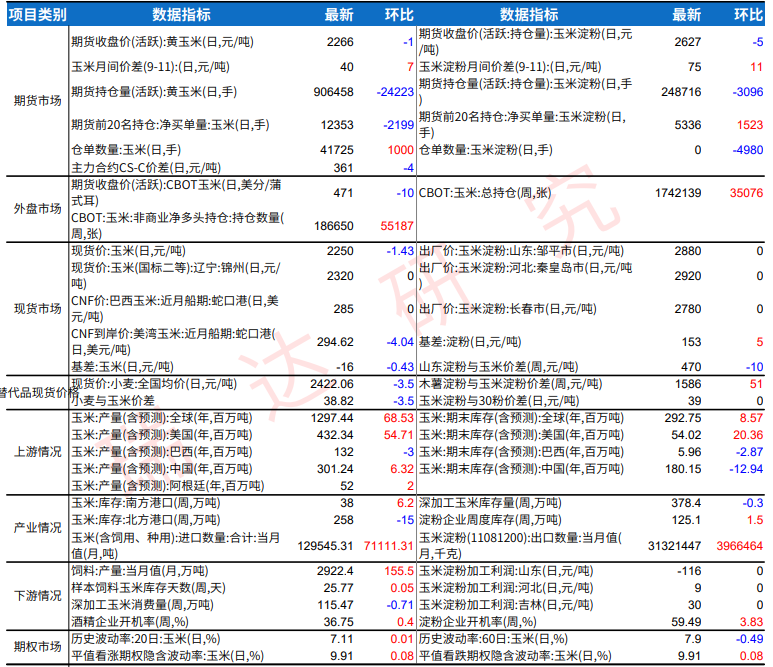Click 玉米:产量(含预测):巴西 value 132

[344, 452]
